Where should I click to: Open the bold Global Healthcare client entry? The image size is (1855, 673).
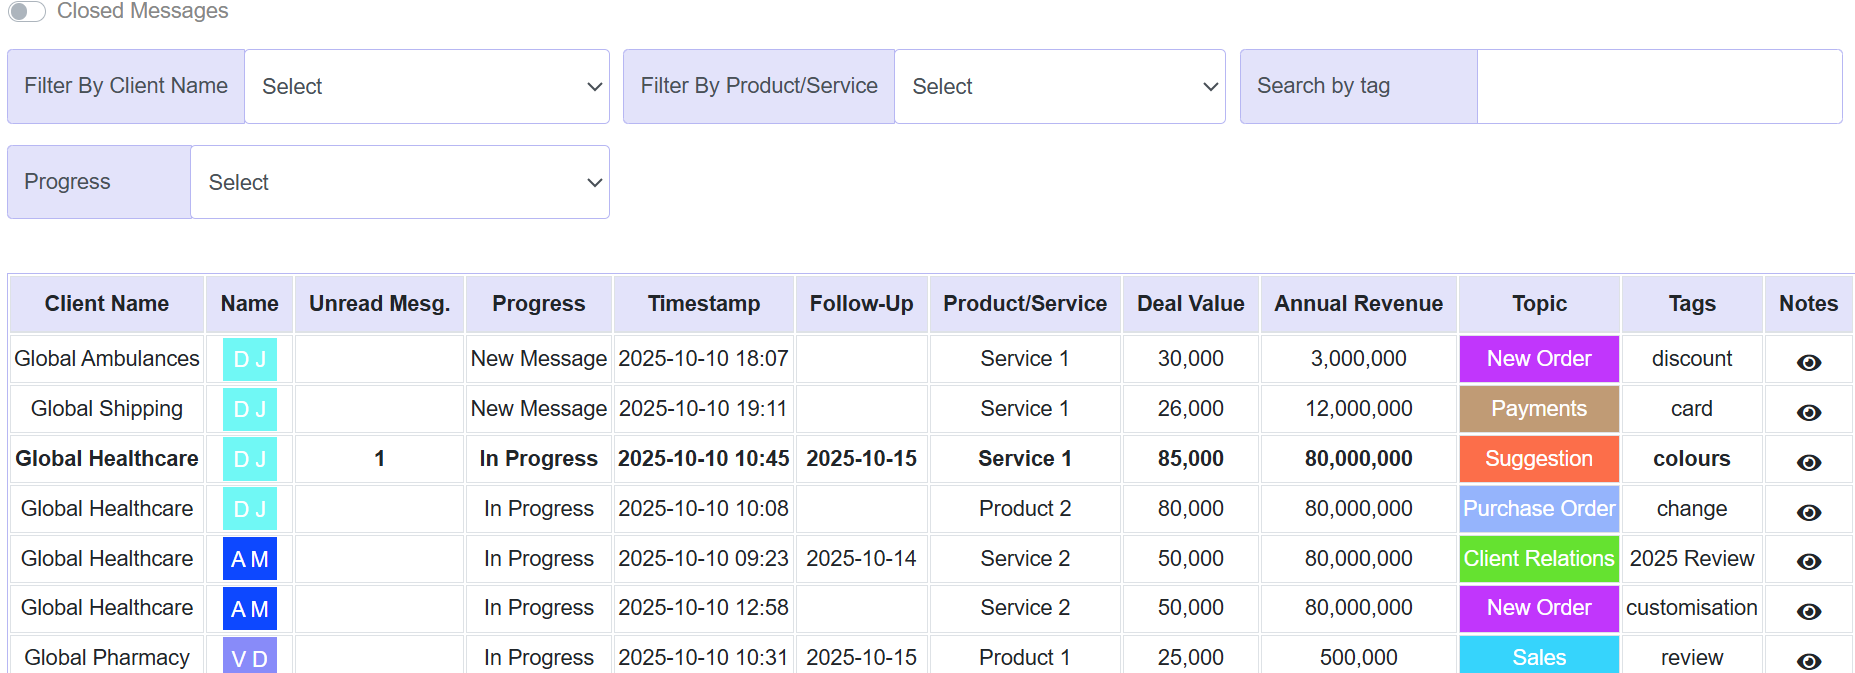coord(107,459)
